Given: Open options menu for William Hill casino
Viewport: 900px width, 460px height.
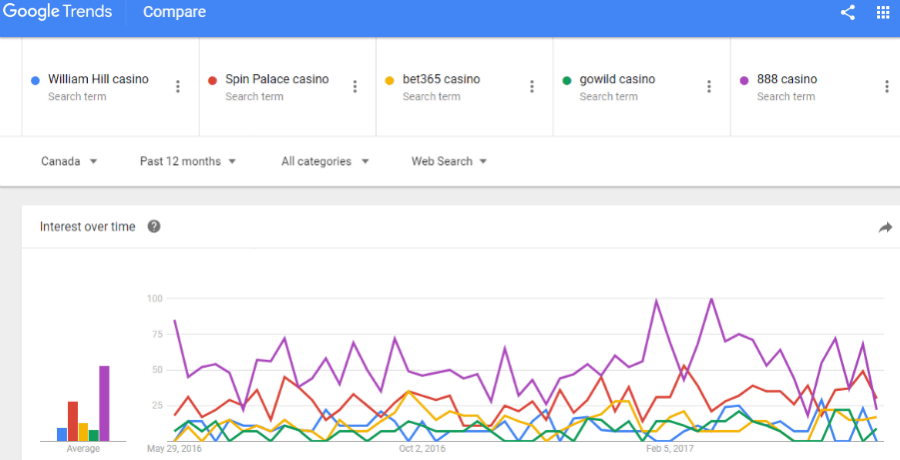Looking at the screenshot, I should tap(177, 86).
